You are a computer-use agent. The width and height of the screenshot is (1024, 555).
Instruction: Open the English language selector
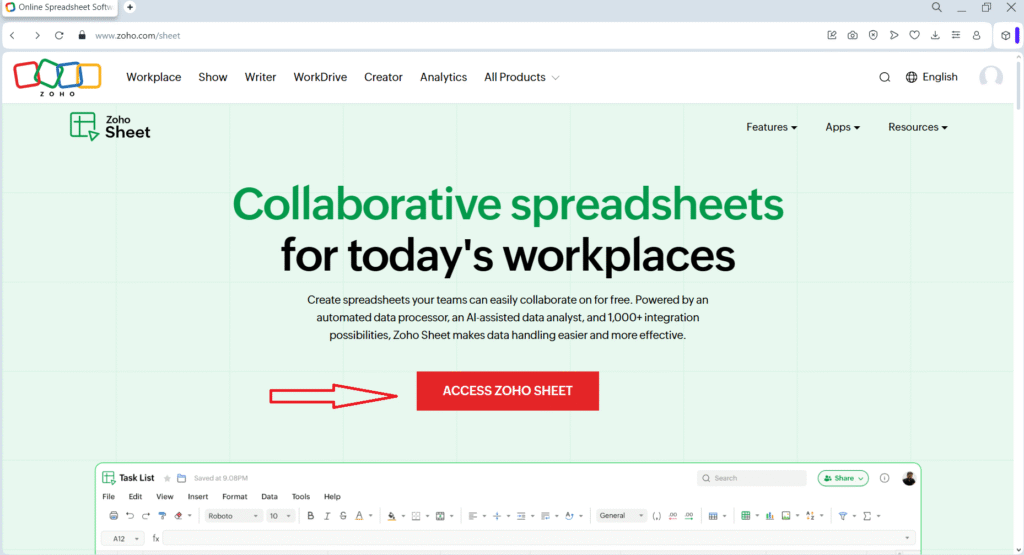(x=931, y=77)
